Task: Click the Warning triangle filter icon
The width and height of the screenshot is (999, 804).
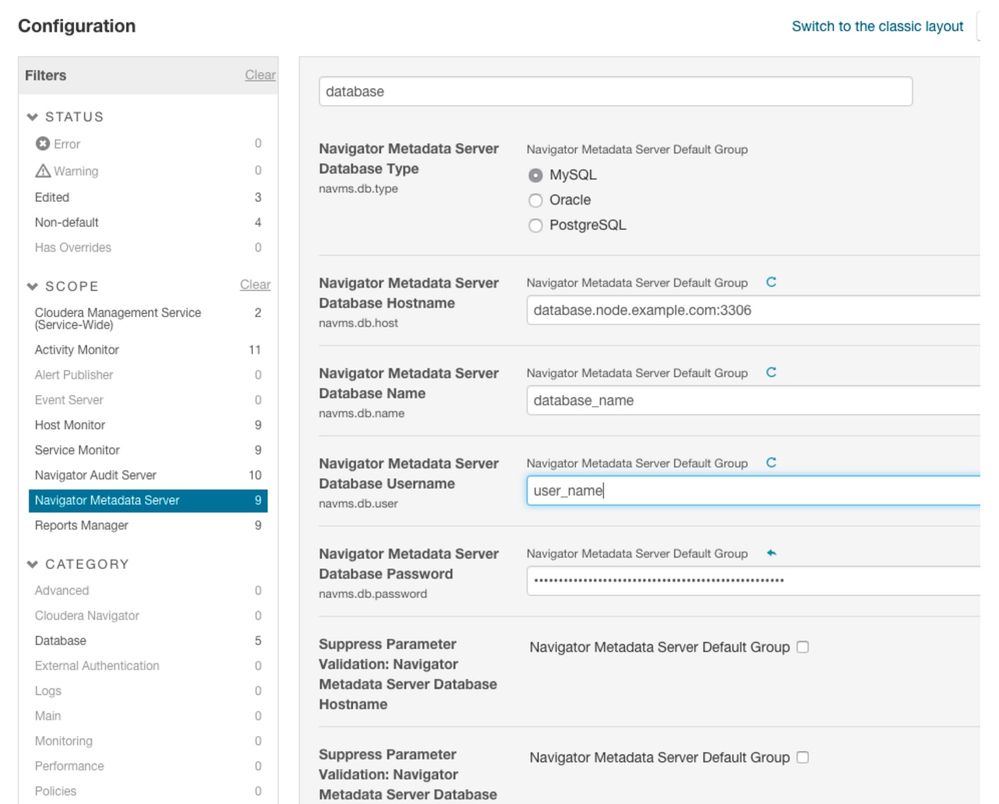Action: [x=42, y=171]
